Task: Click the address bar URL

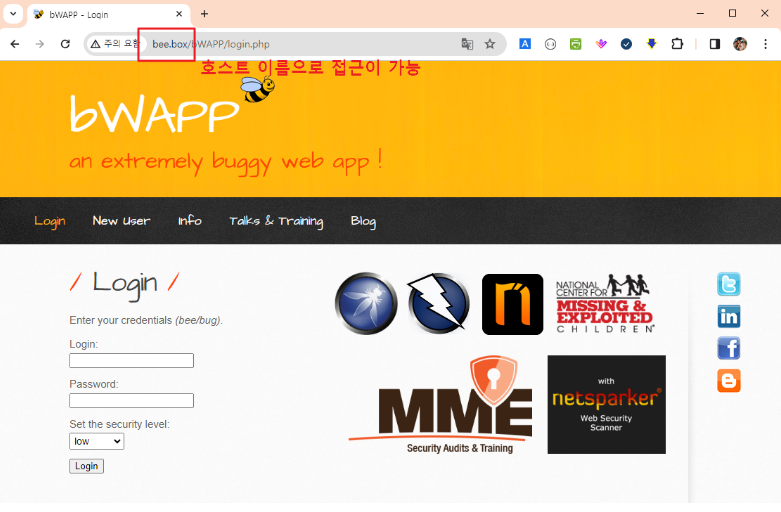Action: click(211, 44)
